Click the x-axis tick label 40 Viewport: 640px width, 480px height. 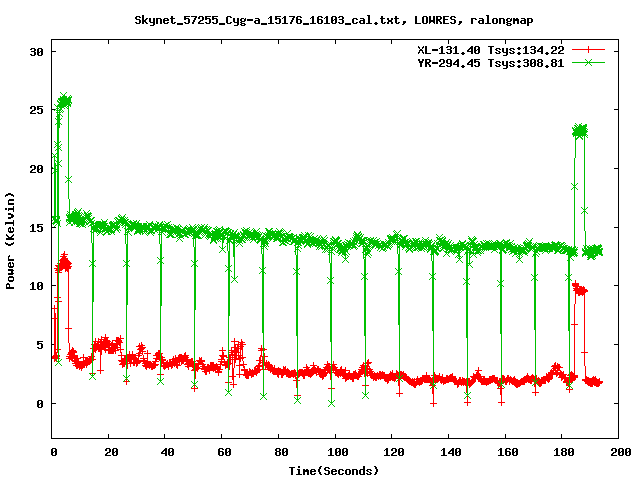[167, 452]
